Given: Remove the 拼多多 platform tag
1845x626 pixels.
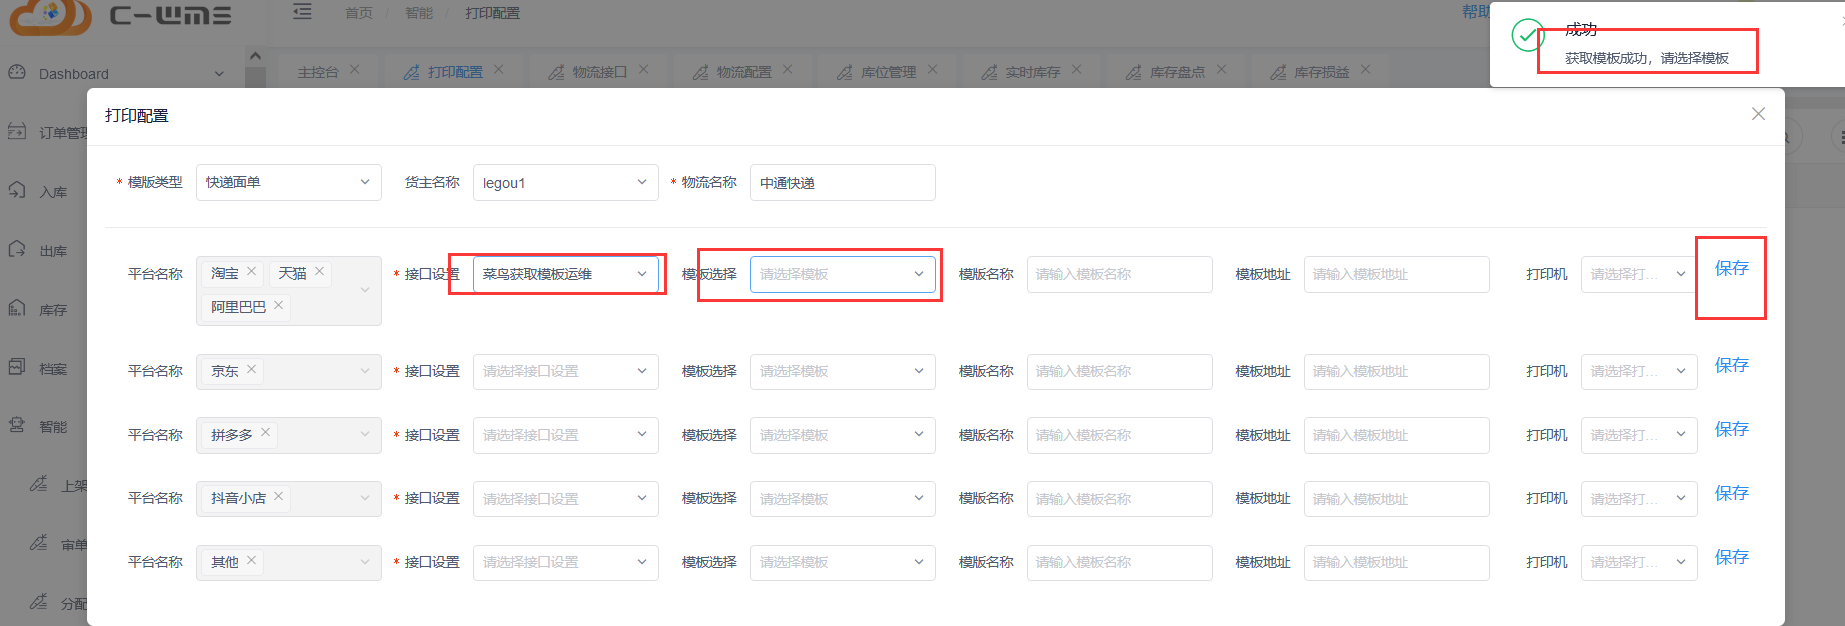Looking at the screenshot, I should click(x=266, y=432).
